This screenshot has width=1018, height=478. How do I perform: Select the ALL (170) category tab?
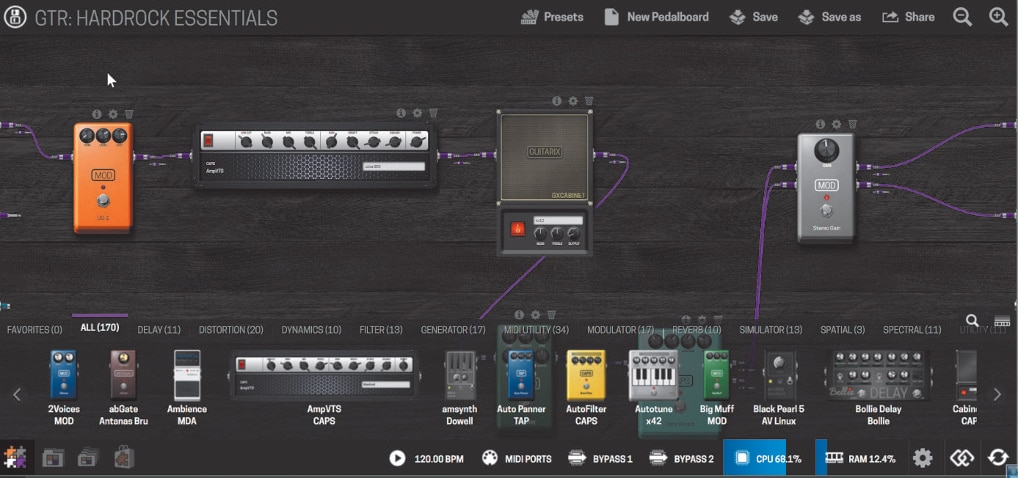pyautogui.click(x=100, y=327)
